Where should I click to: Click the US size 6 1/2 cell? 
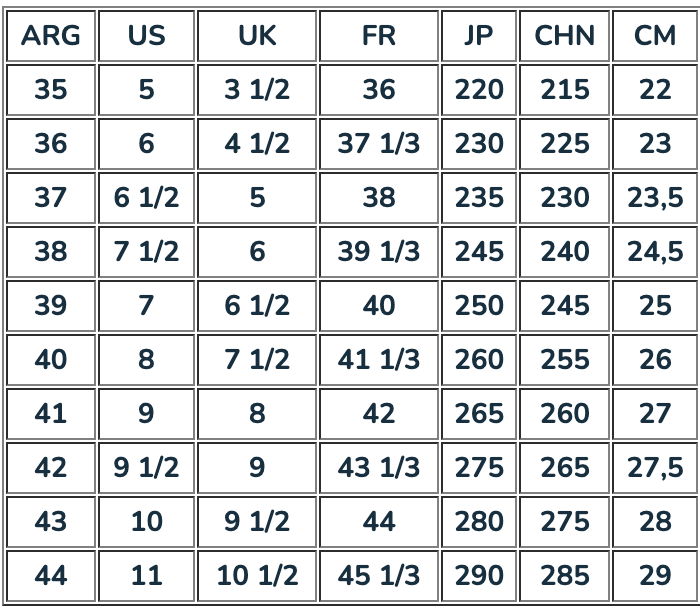click(146, 198)
